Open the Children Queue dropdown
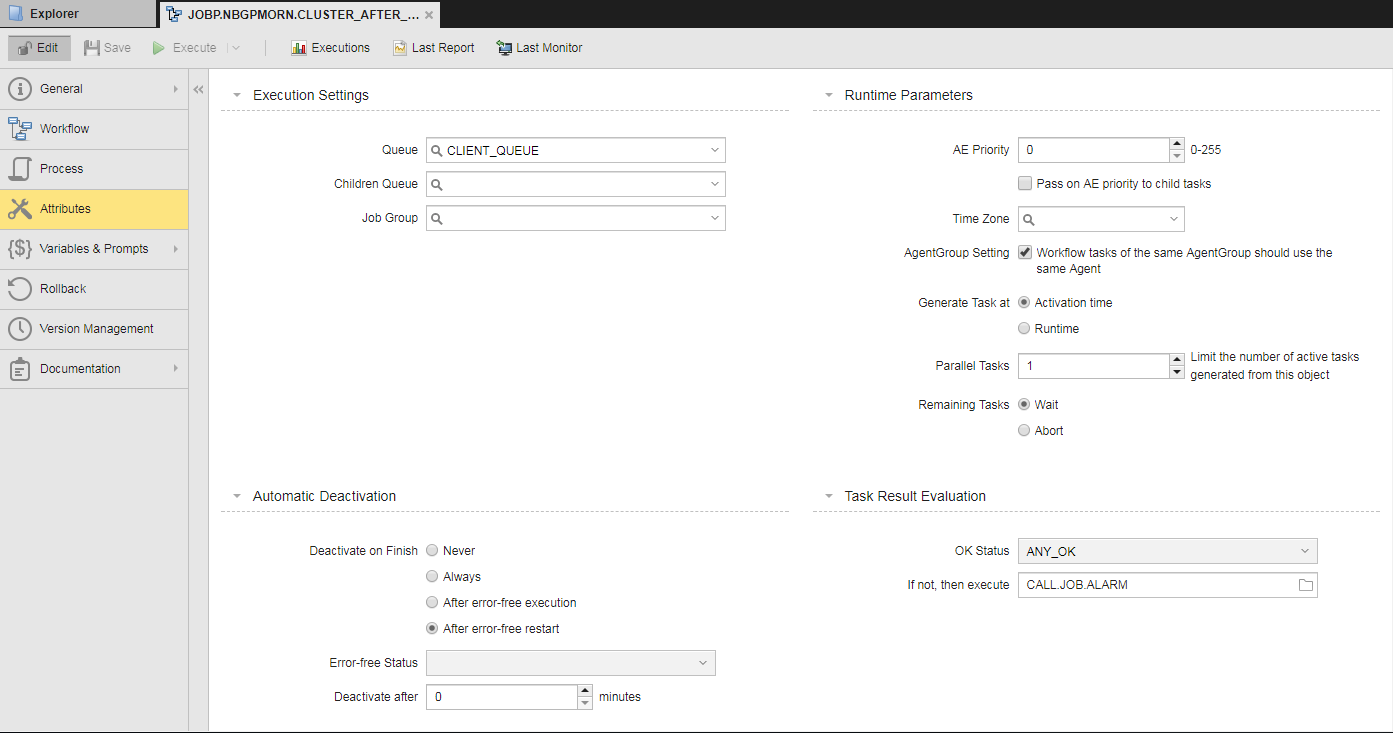Screen dimensions: 1393x733 [715, 185]
